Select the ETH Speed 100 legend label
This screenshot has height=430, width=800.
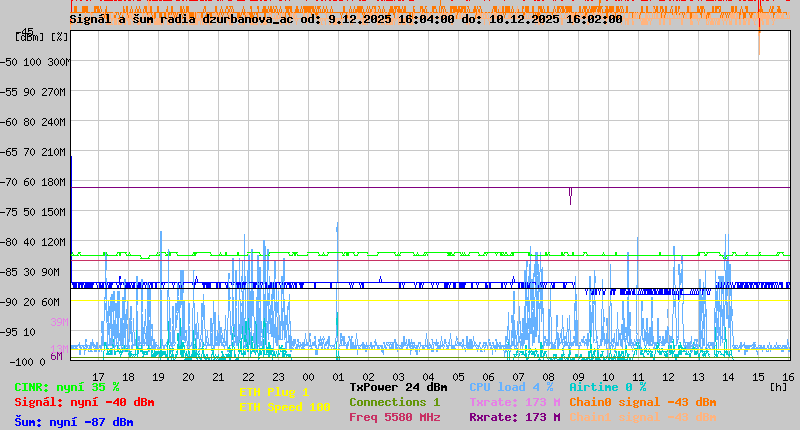(284, 407)
